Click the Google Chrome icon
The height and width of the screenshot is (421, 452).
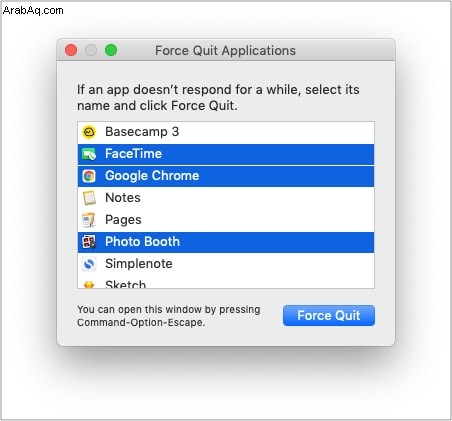point(89,176)
